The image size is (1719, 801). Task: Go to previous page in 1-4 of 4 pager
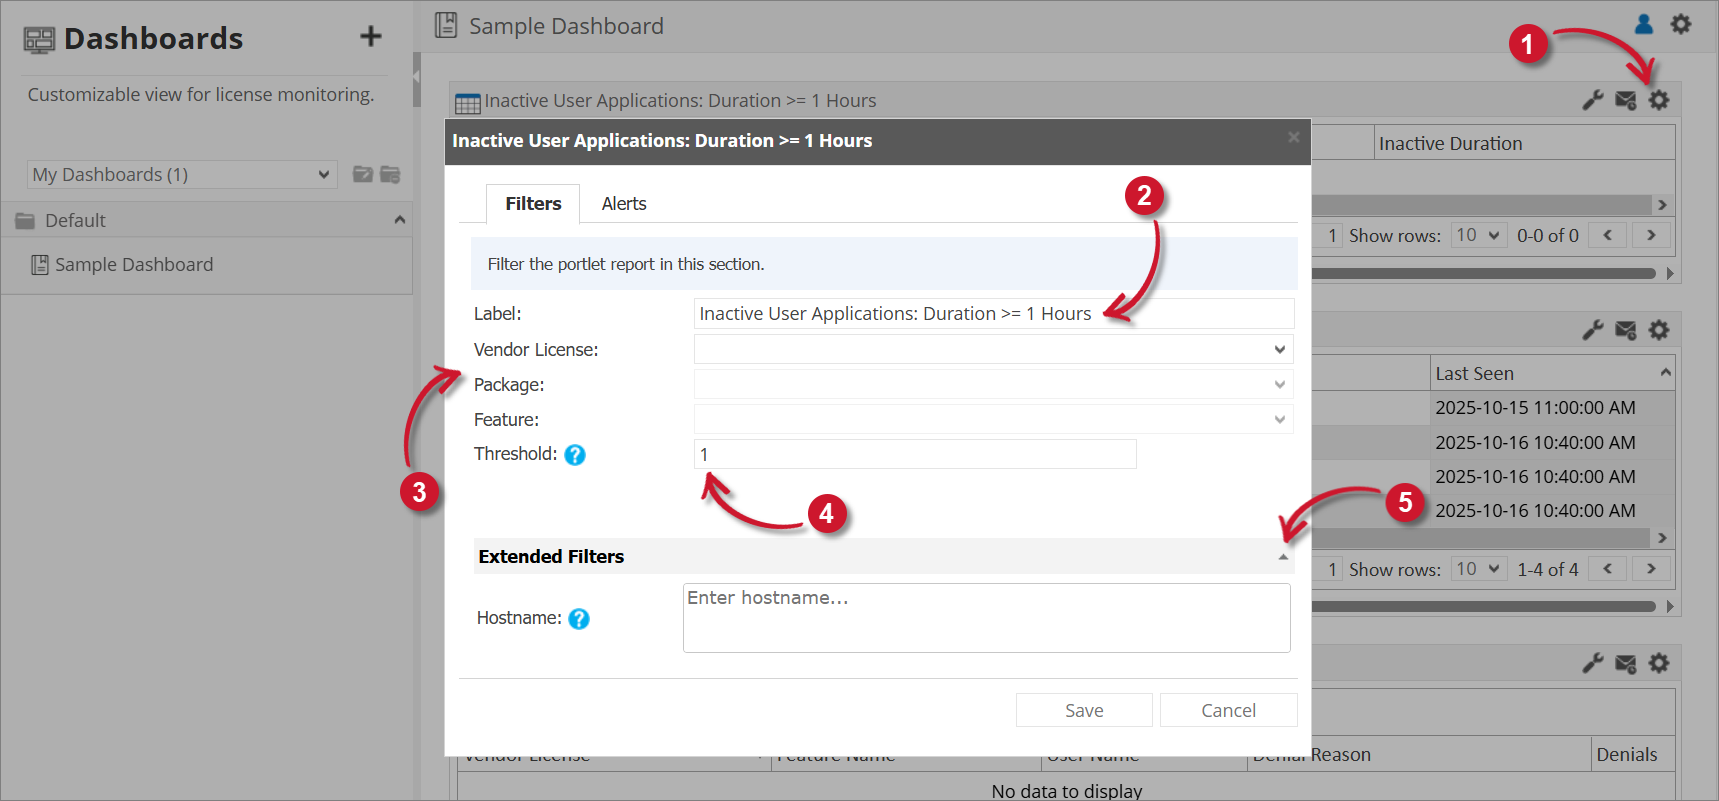[1608, 569]
